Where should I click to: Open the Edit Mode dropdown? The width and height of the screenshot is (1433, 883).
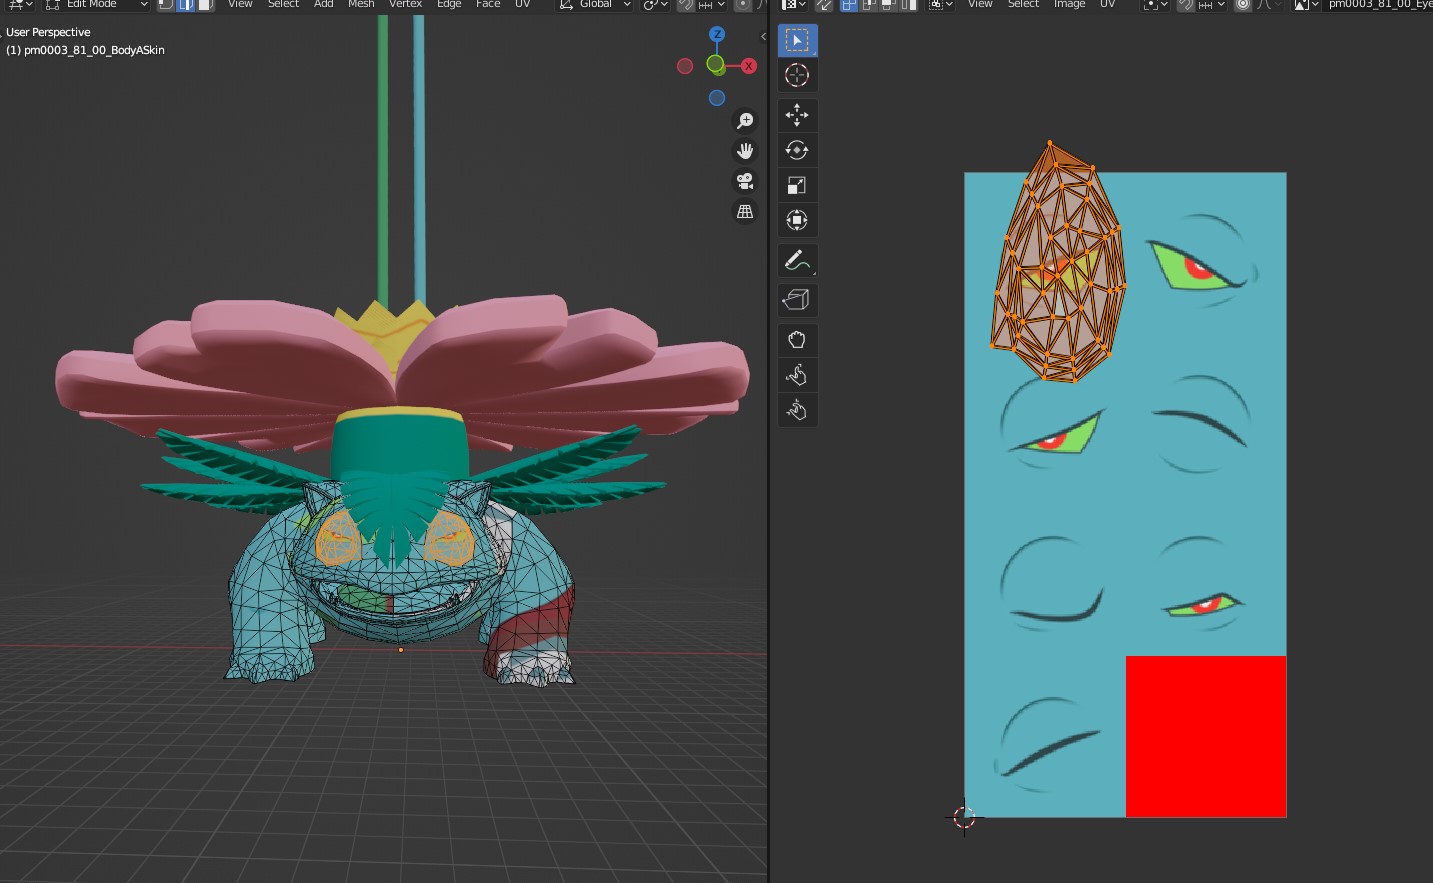pos(96,4)
